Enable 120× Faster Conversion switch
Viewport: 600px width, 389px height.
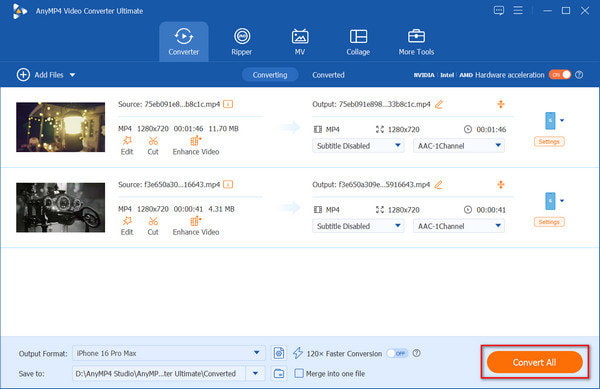[398, 353]
